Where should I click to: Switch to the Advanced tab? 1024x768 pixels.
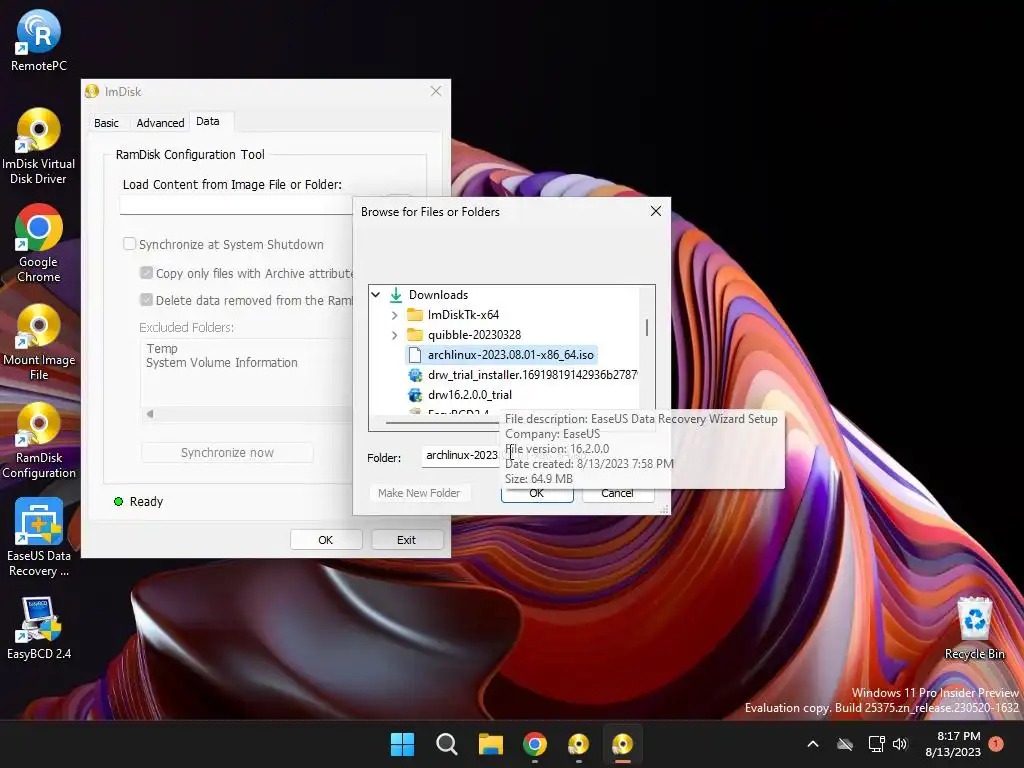pyautogui.click(x=160, y=123)
